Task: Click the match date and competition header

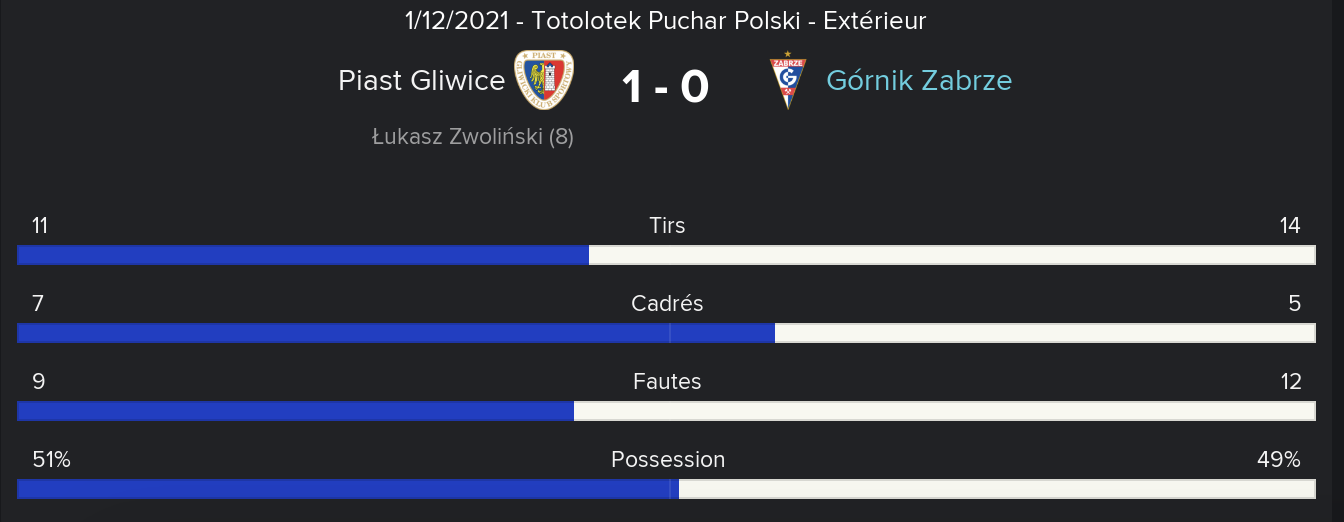Action: click(x=666, y=20)
